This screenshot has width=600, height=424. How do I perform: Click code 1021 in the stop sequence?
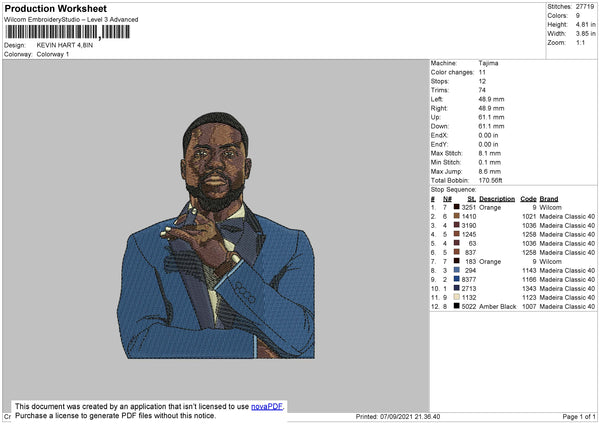tap(529, 216)
